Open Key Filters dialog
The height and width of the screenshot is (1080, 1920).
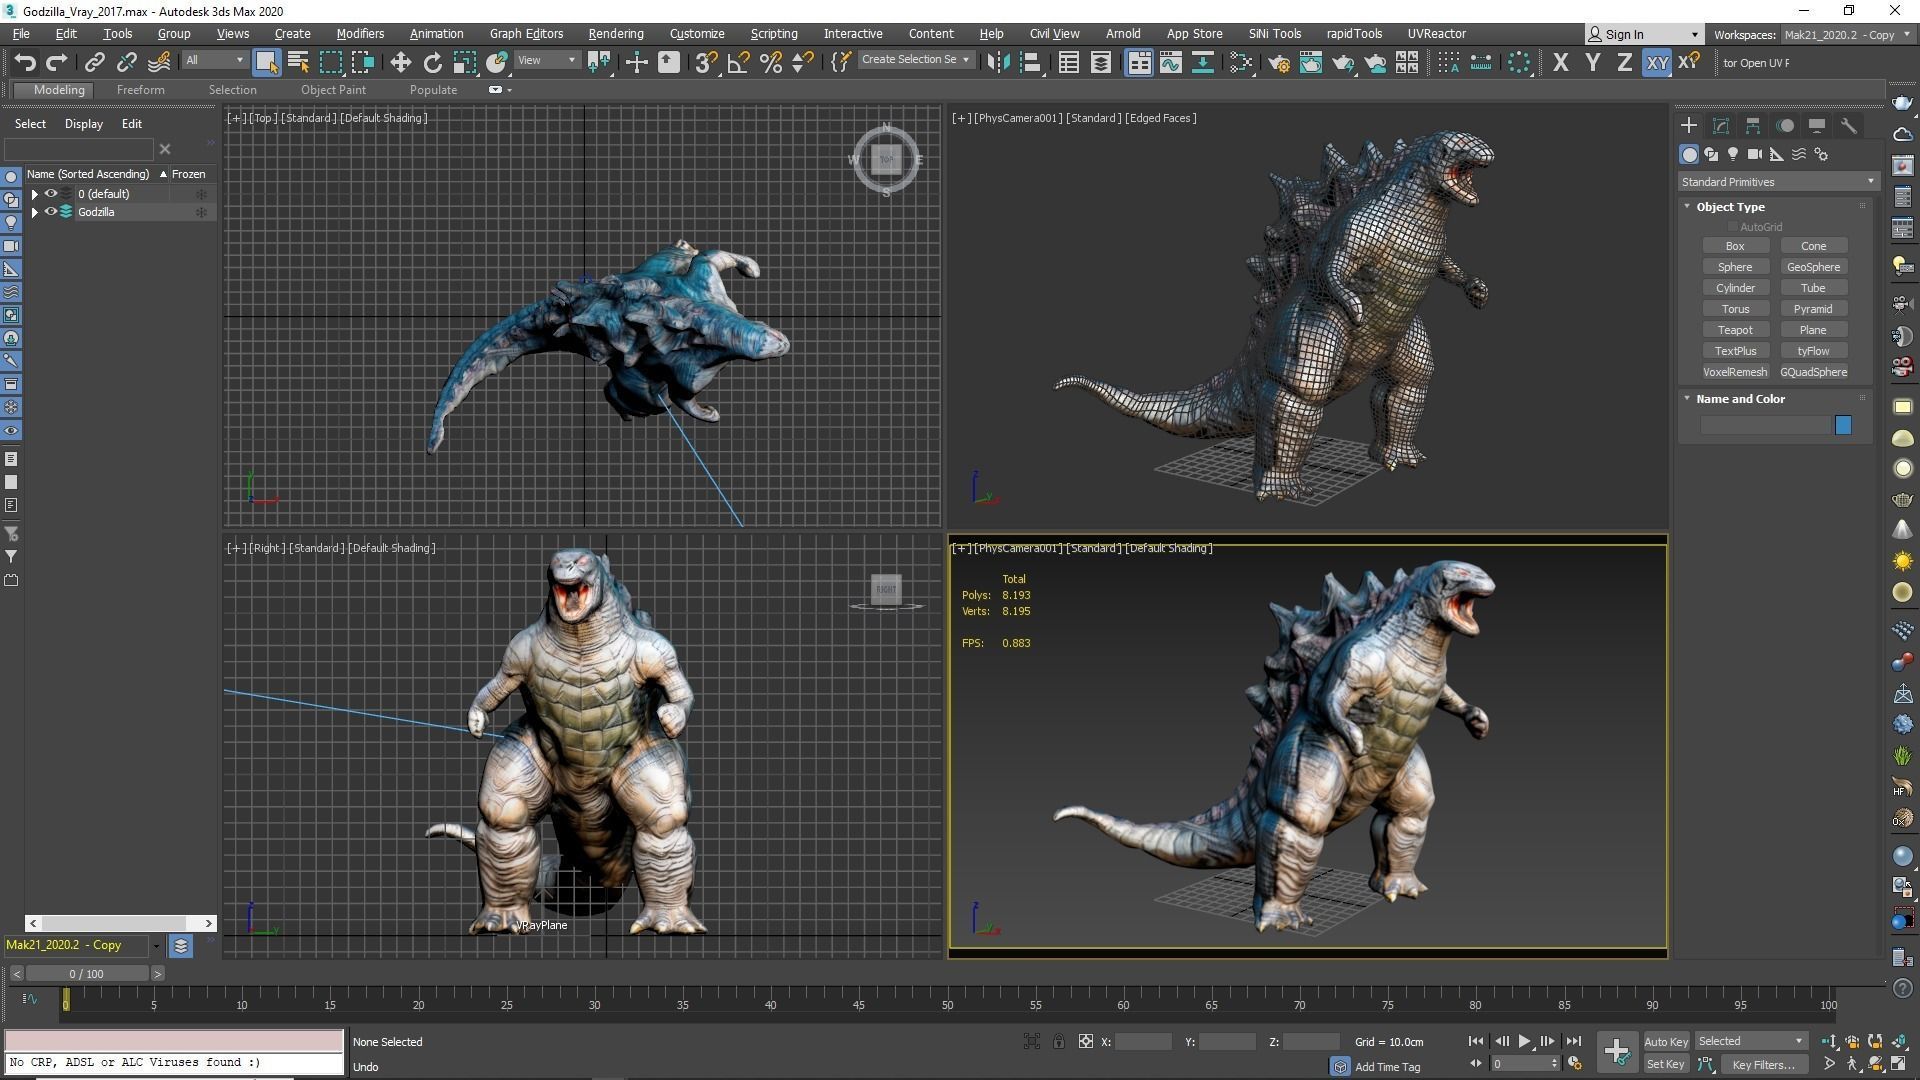click(1762, 1065)
